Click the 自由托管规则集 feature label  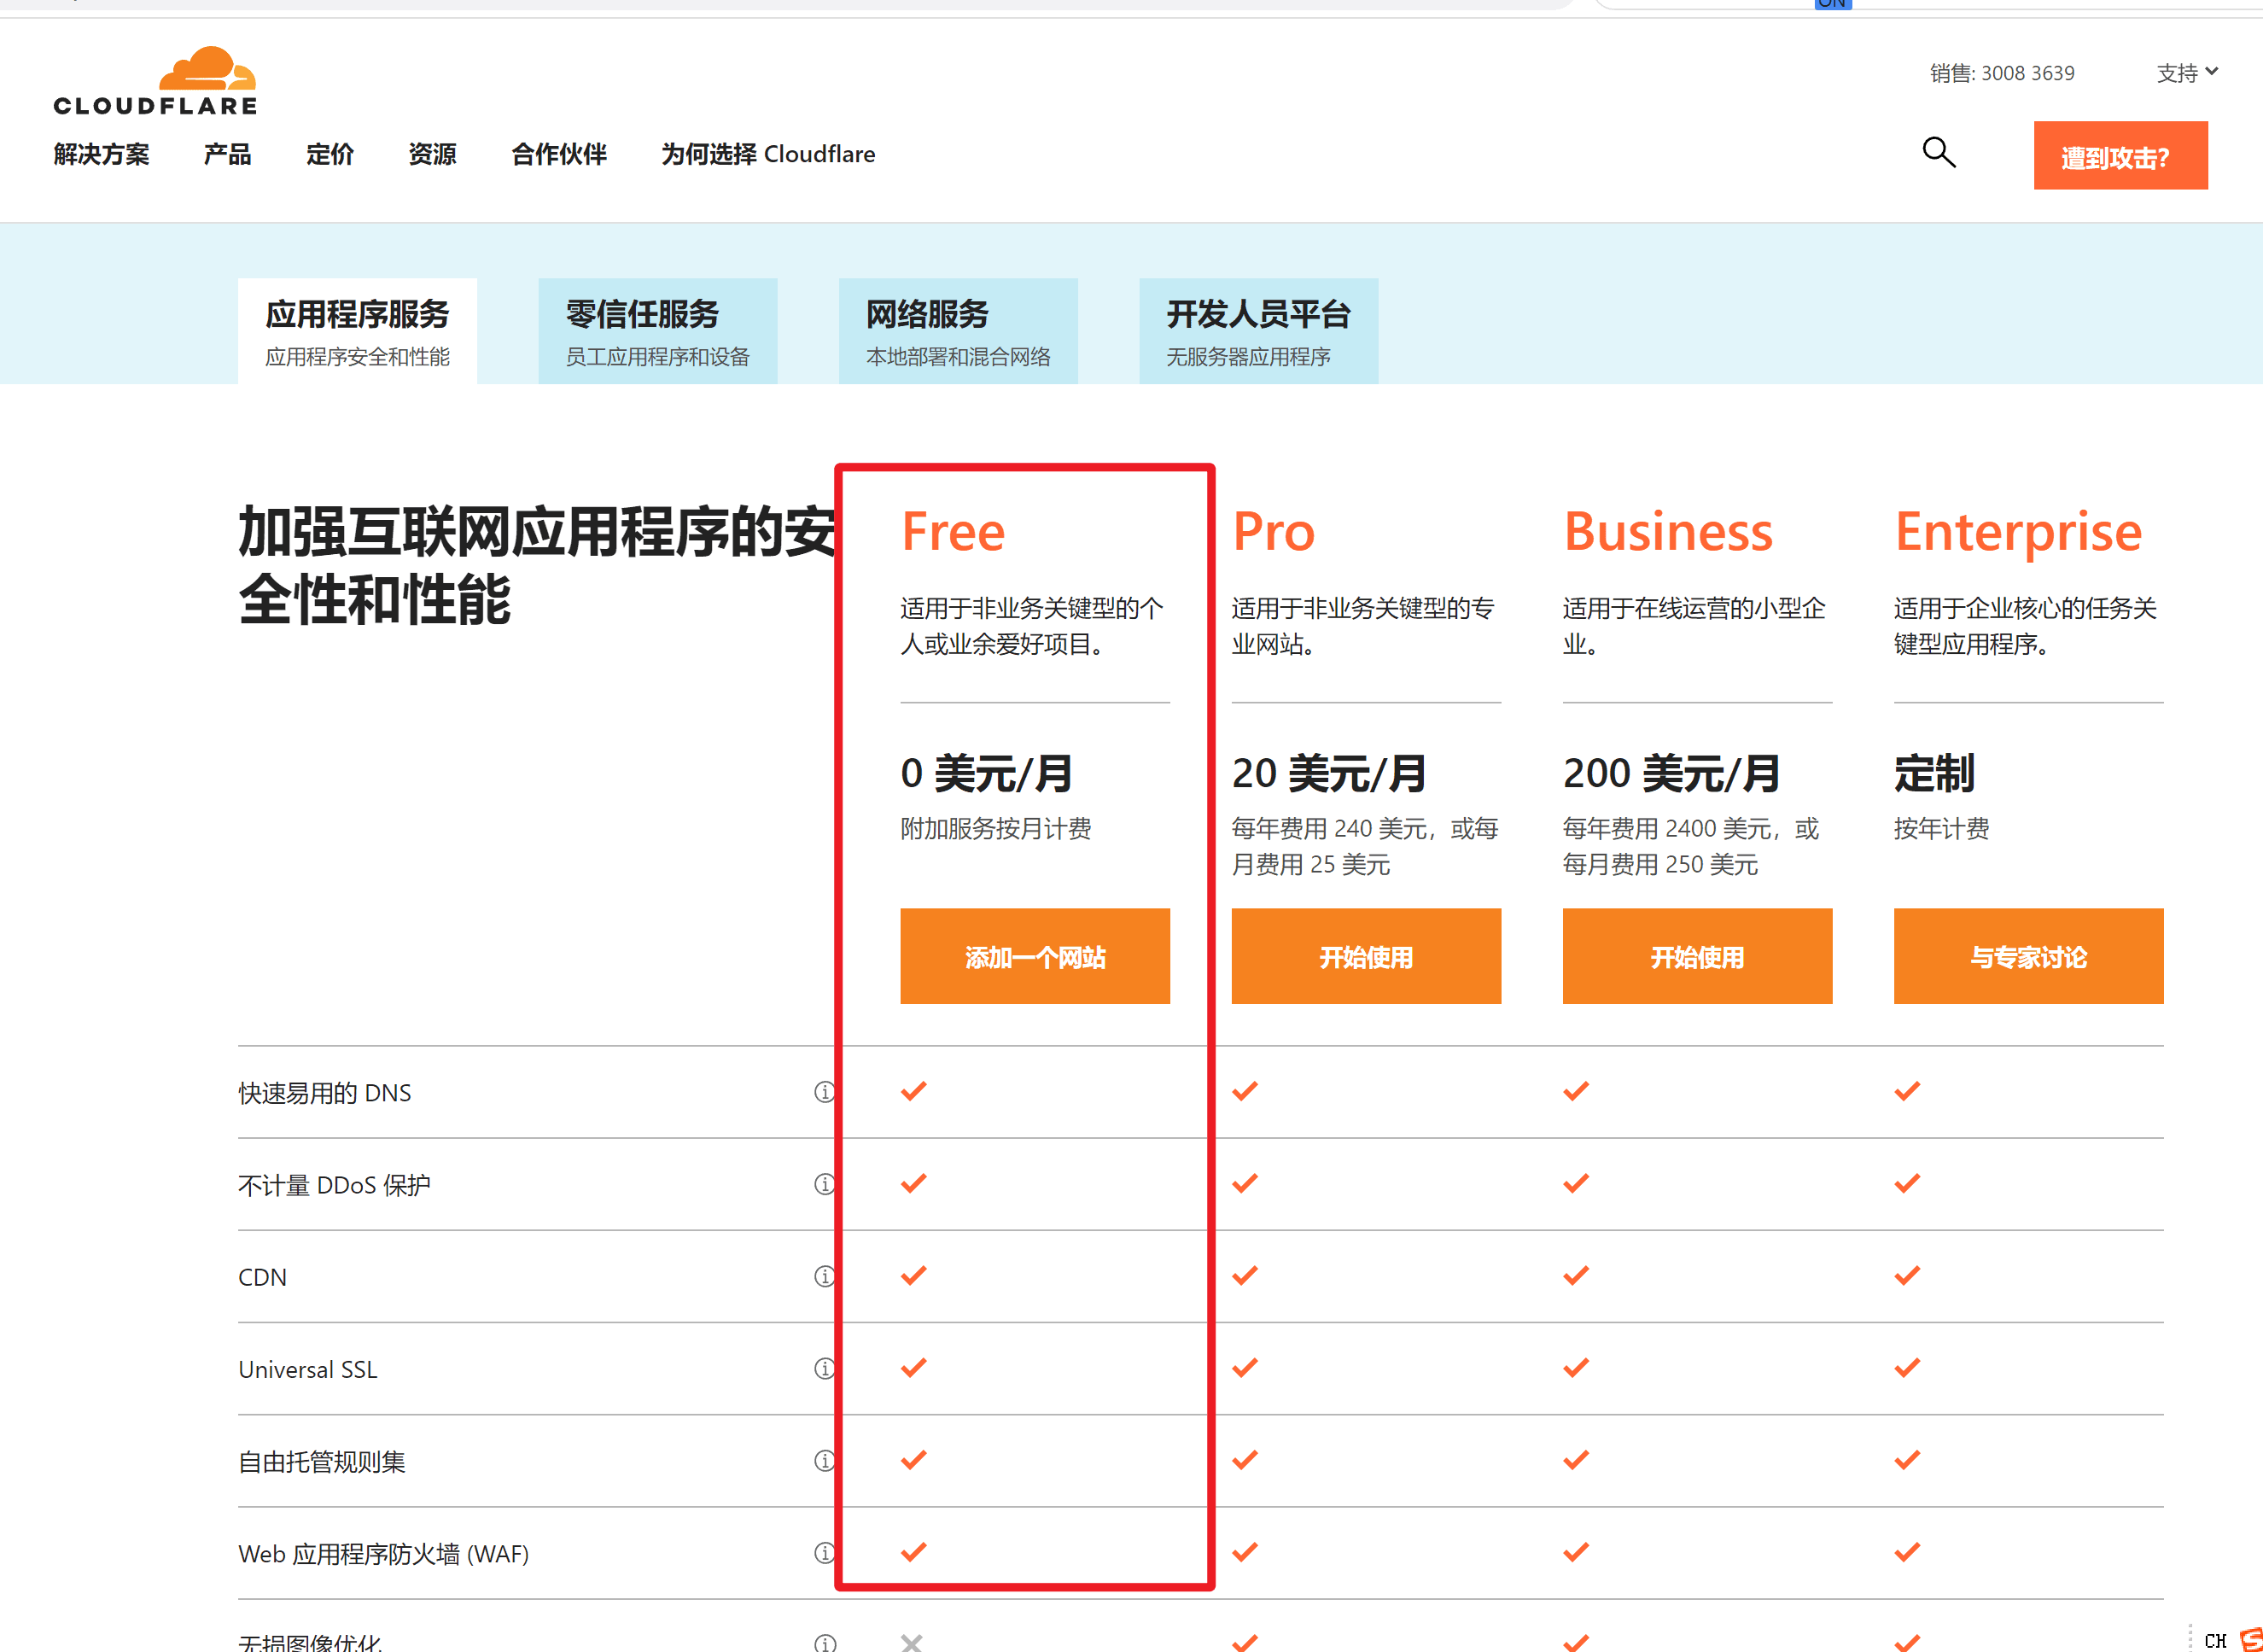click(x=322, y=1462)
